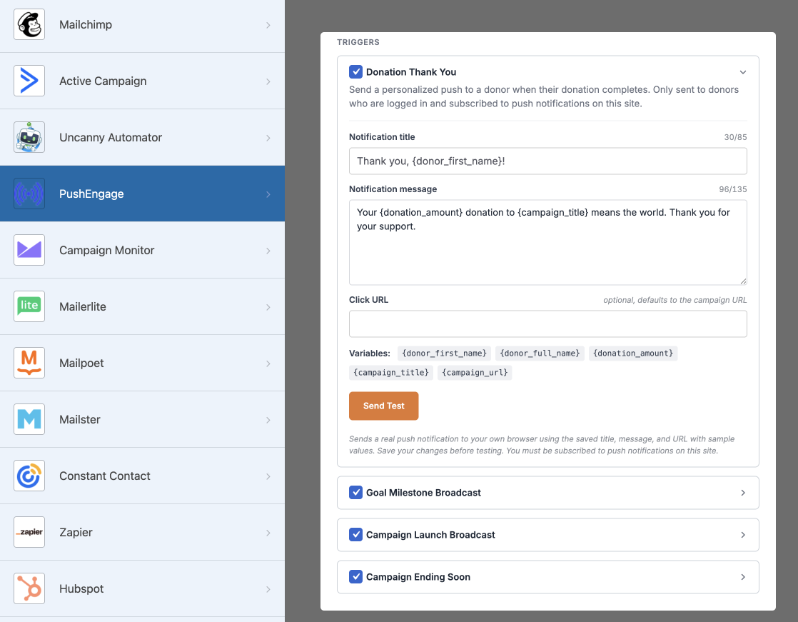
Task: Click the {donation_amount} variable tag
Action: [633, 353]
